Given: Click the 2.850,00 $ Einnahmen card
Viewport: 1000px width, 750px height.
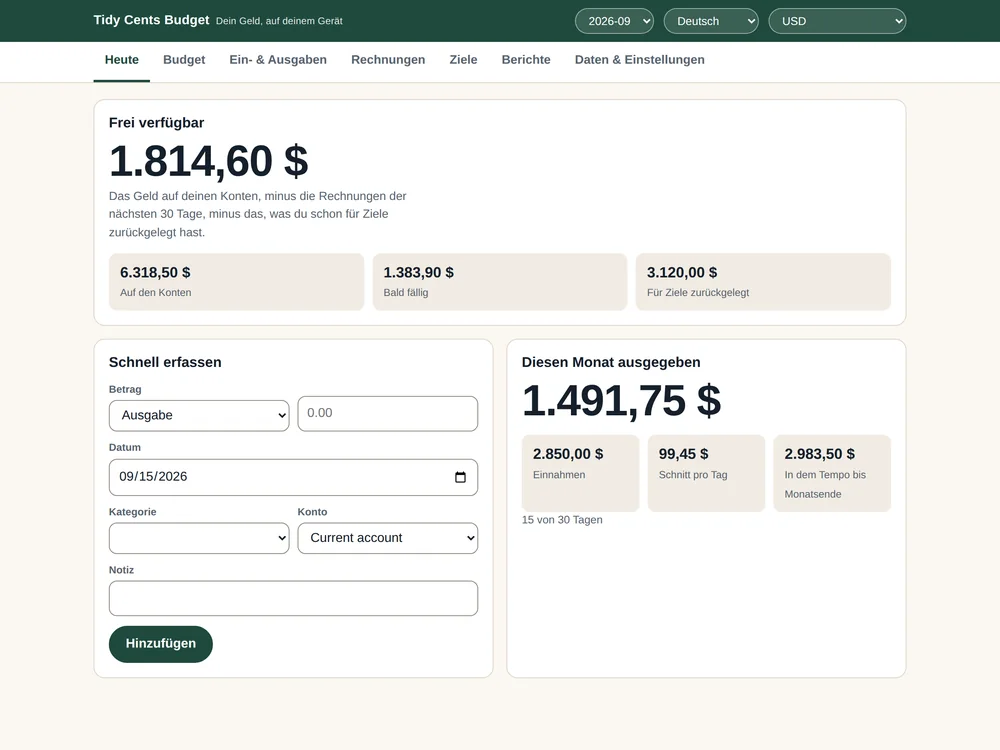Looking at the screenshot, I should [x=580, y=473].
